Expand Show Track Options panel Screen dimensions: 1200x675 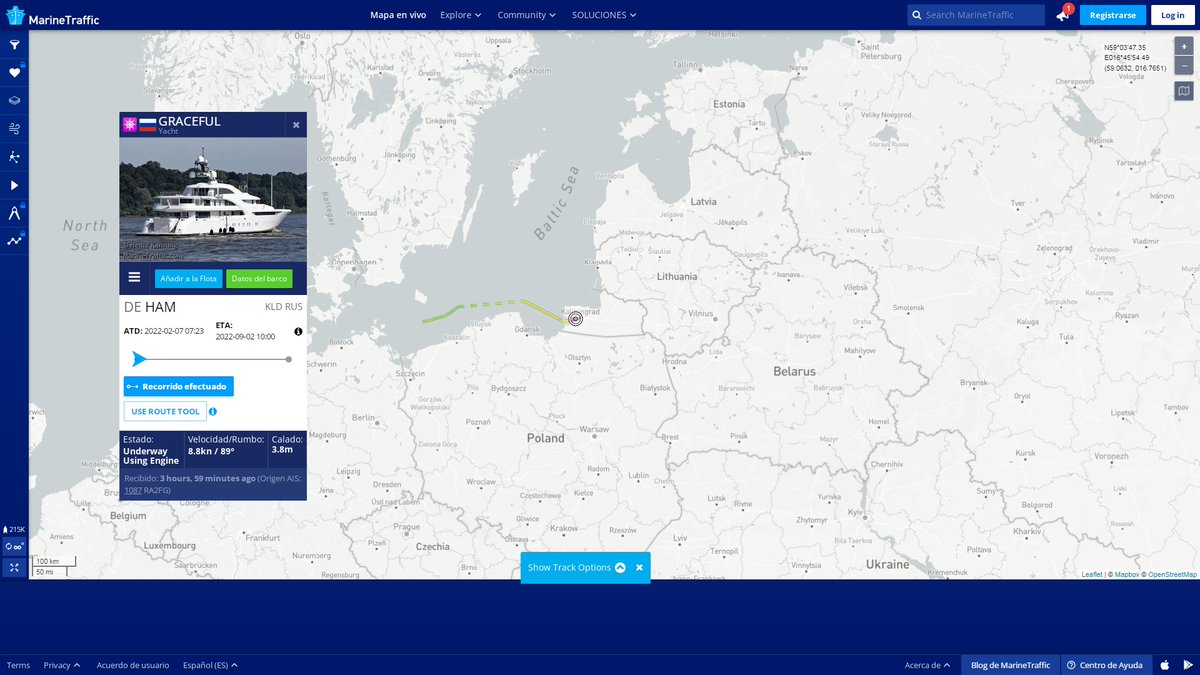[x=576, y=567]
